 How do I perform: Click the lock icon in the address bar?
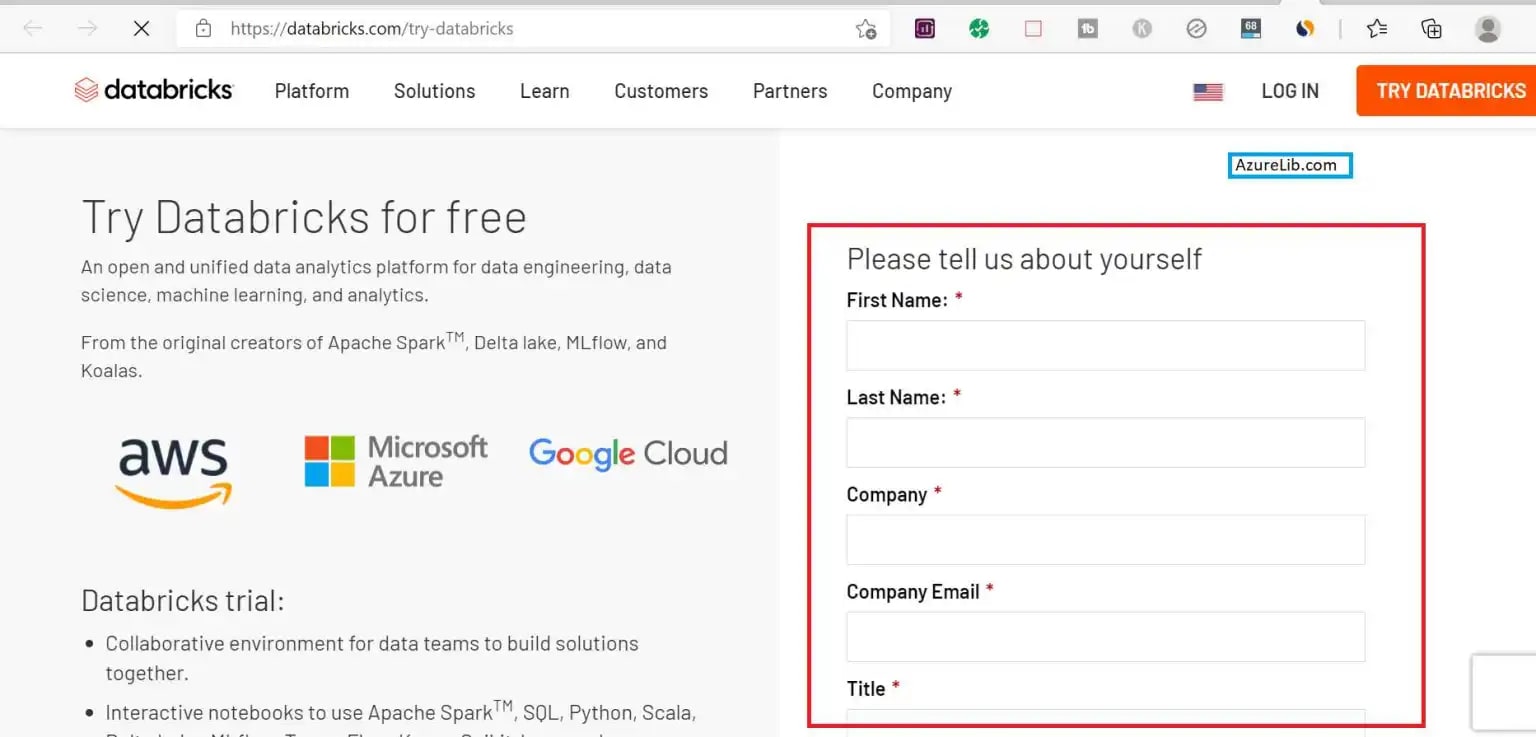[x=203, y=29]
